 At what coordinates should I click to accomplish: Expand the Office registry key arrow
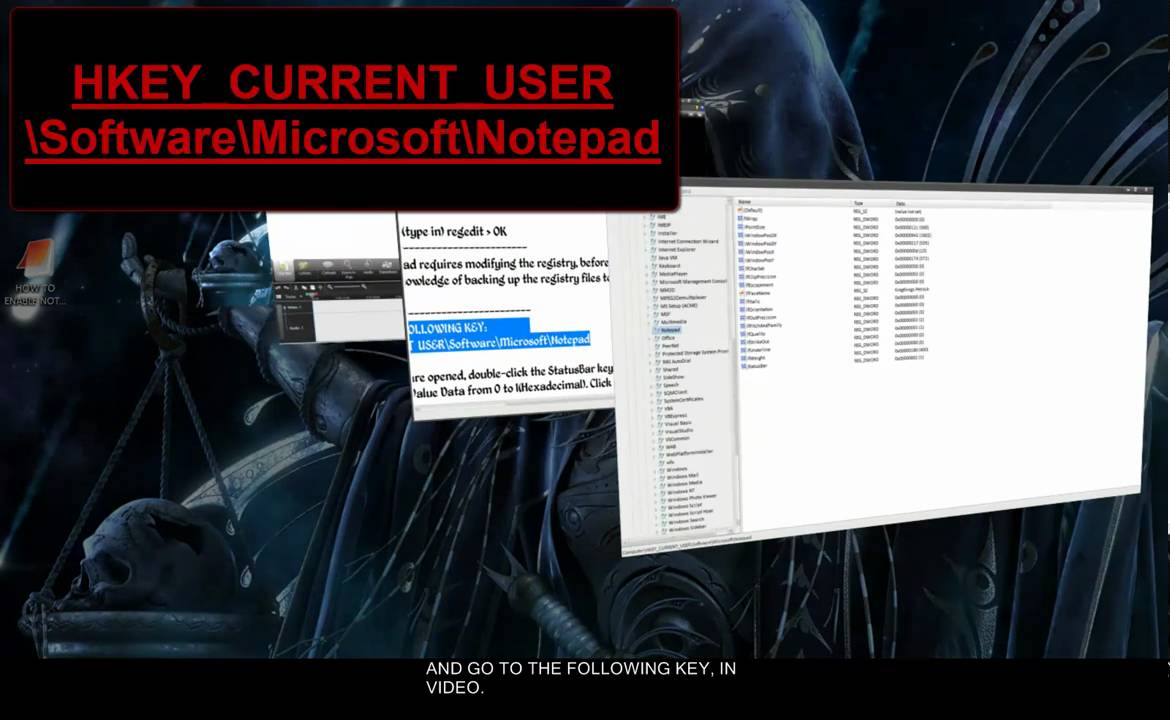click(x=649, y=339)
